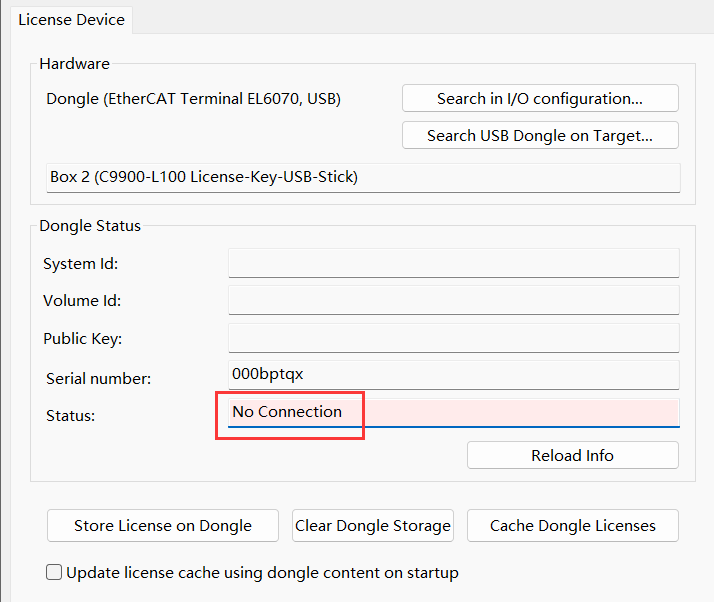The image size is (714, 602).
Task: Click the Box 2 C9900-L100 device field
Action: point(363,178)
